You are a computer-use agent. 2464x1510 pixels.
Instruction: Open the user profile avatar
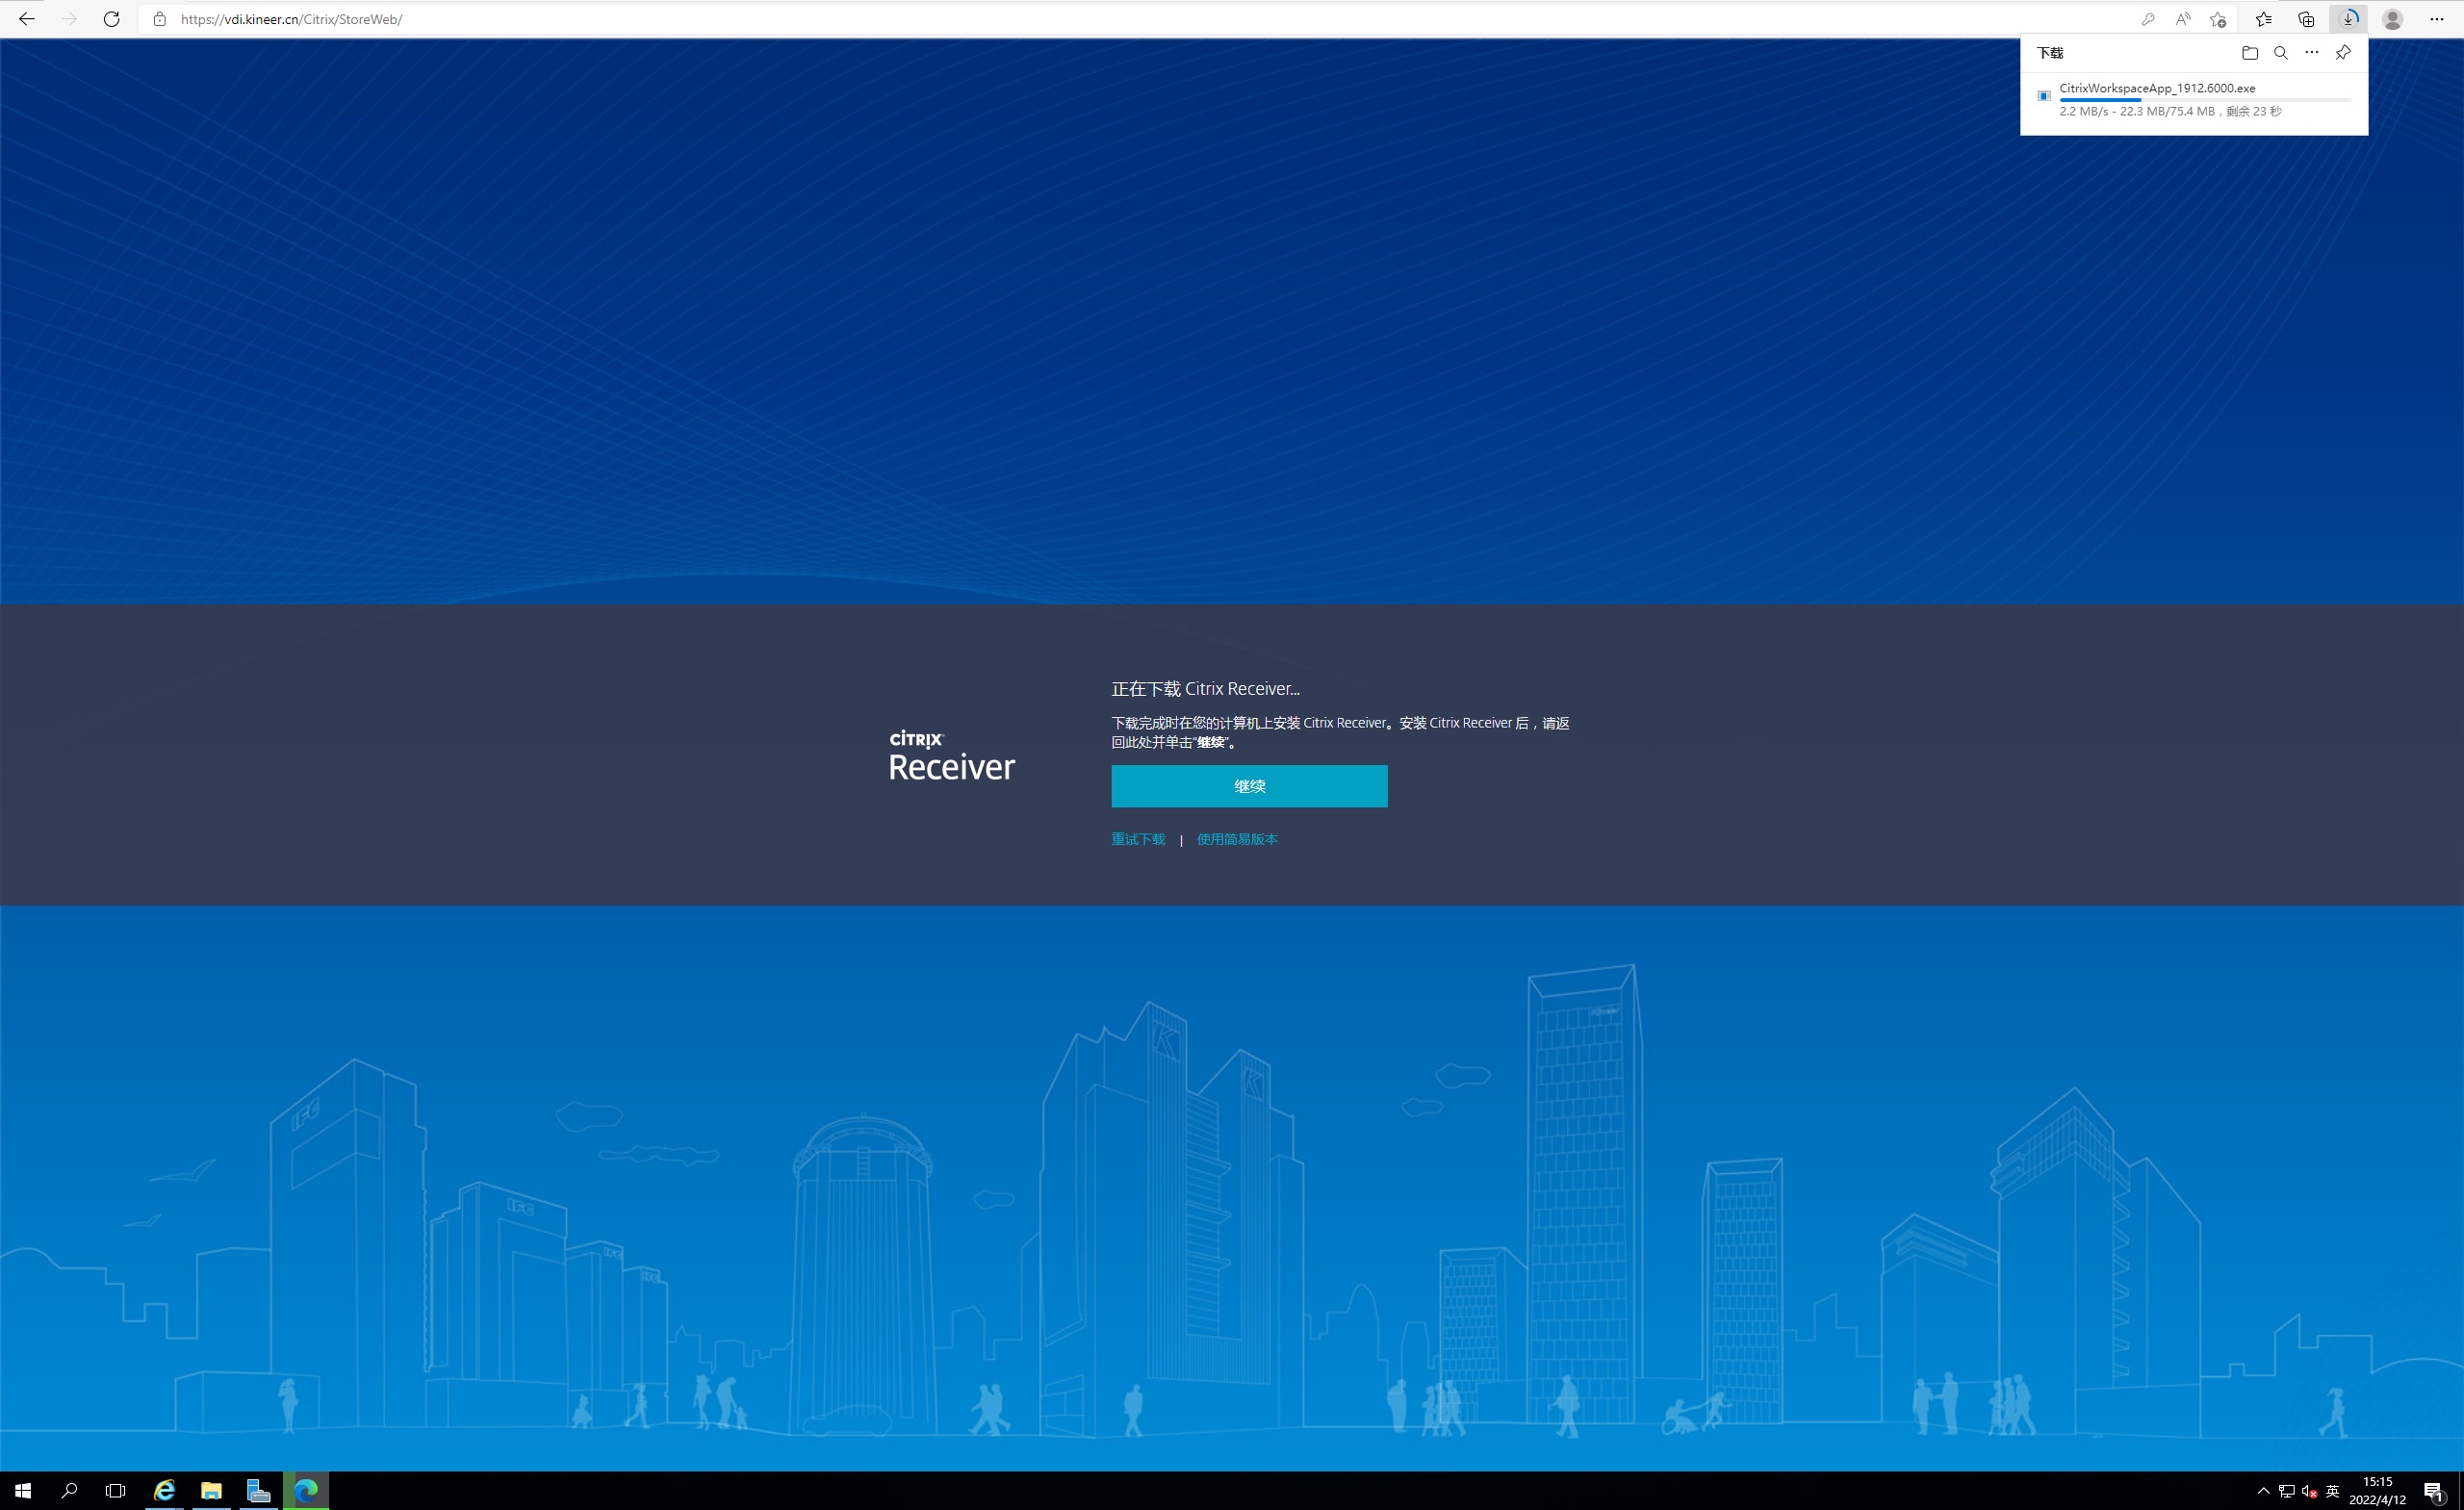coord(2392,19)
